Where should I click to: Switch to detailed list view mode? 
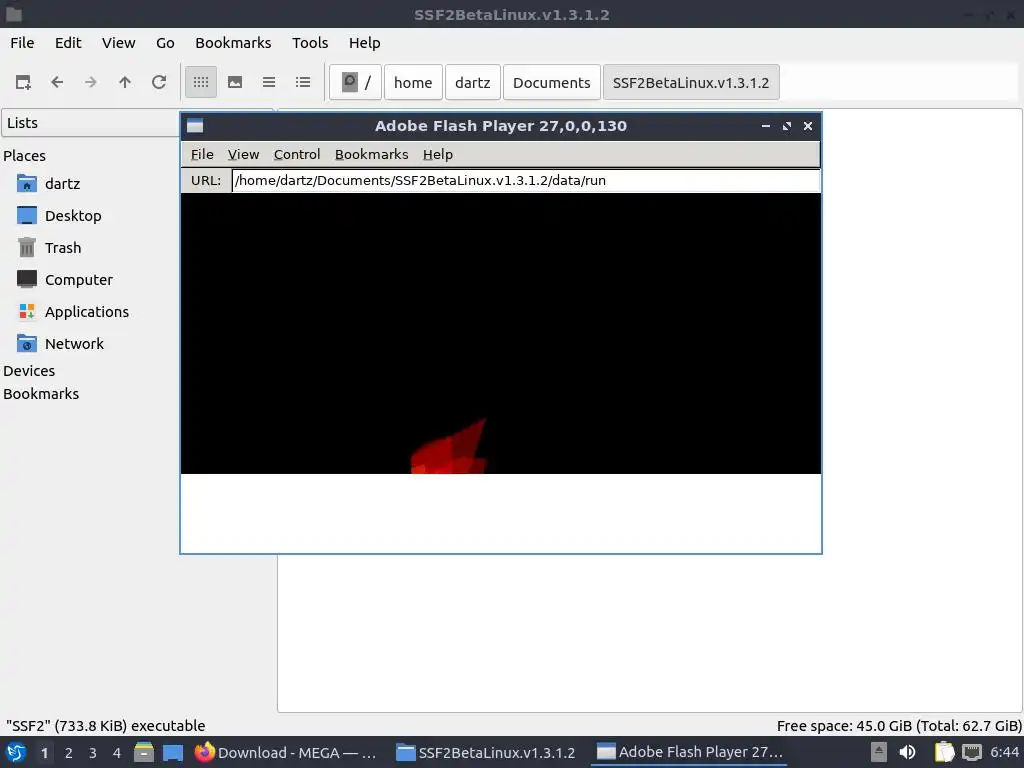(303, 82)
